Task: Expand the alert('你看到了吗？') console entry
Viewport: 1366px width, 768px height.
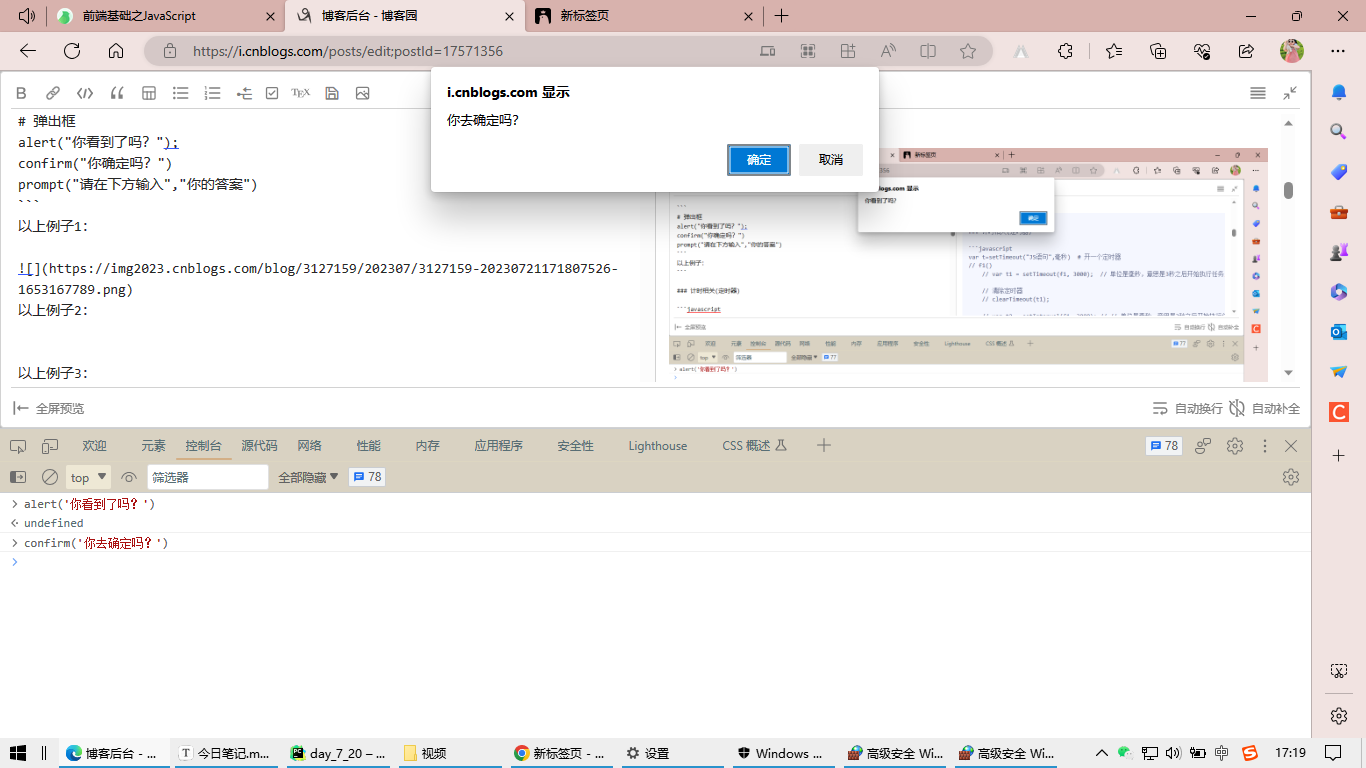Action: tap(14, 504)
